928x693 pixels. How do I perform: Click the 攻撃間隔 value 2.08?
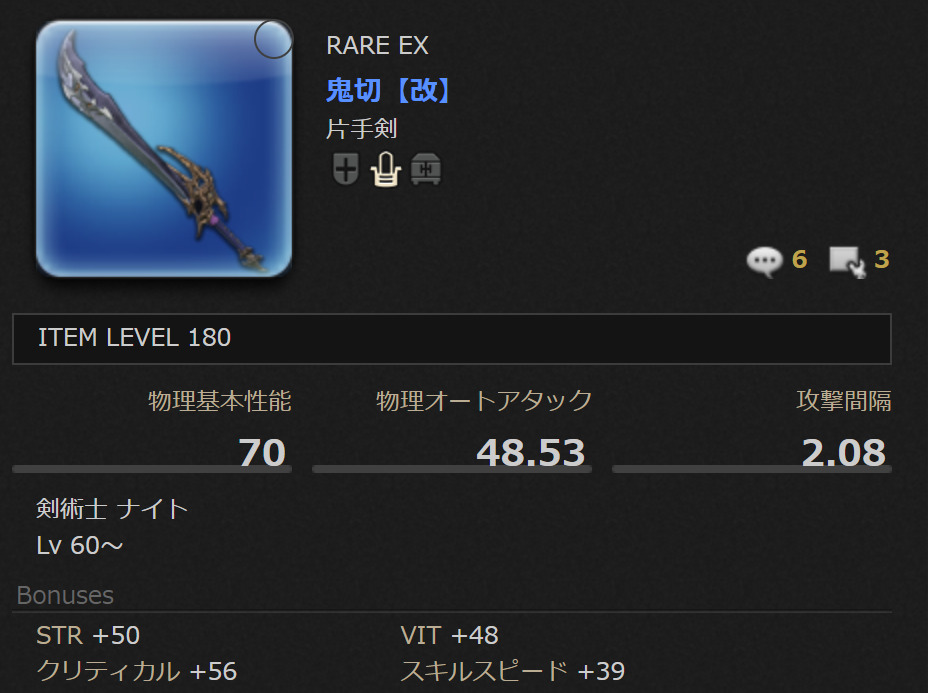(844, 452)
